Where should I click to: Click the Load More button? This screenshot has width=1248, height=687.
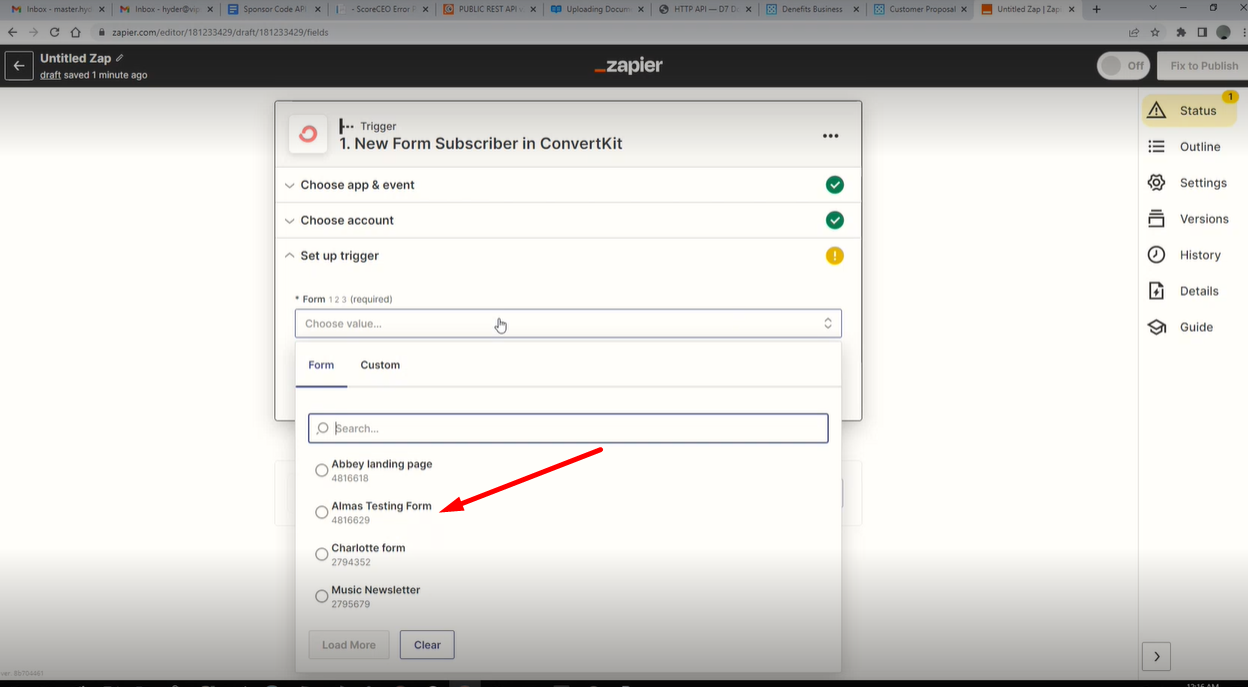pyautogui.click(x=349, y=645)
